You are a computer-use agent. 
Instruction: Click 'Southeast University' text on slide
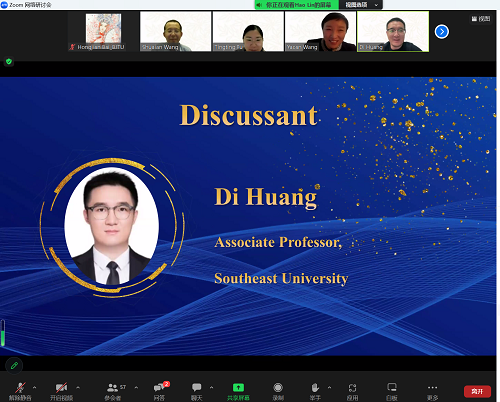point(281,278)
